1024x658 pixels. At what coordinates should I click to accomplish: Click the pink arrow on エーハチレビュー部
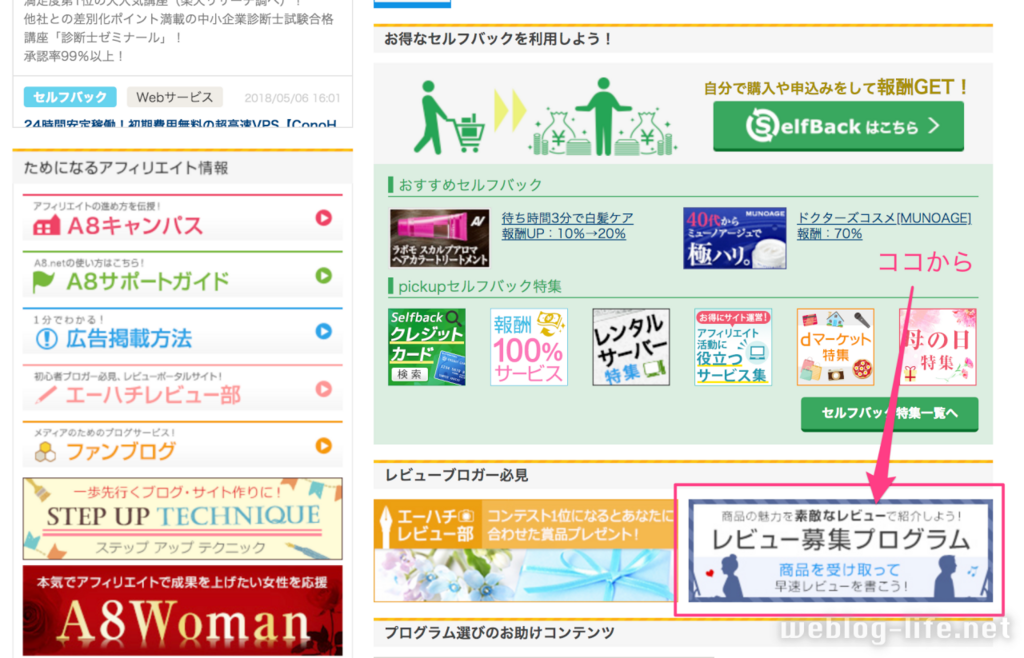323,389
